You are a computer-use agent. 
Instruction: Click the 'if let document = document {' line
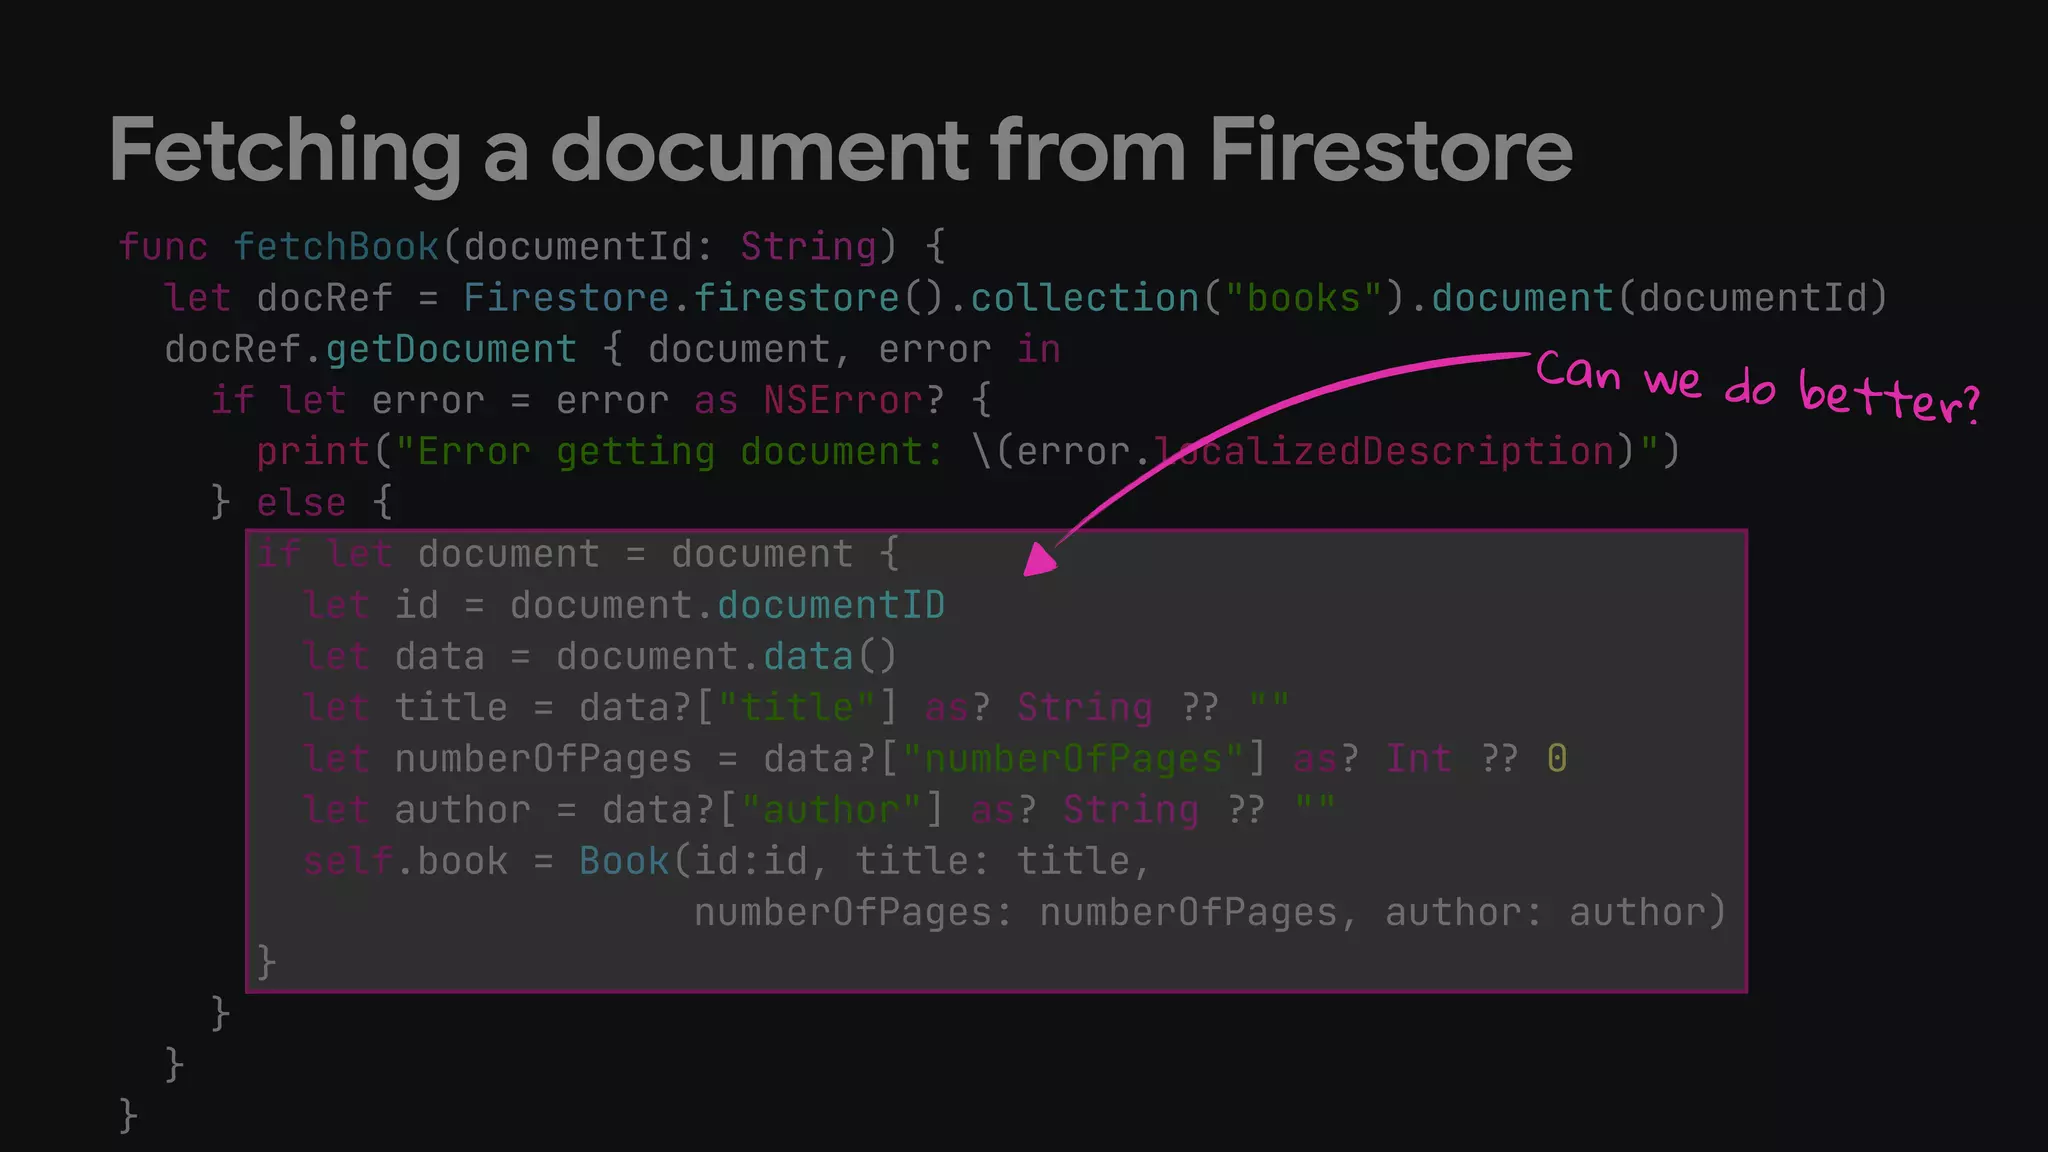tap(578, 554)
